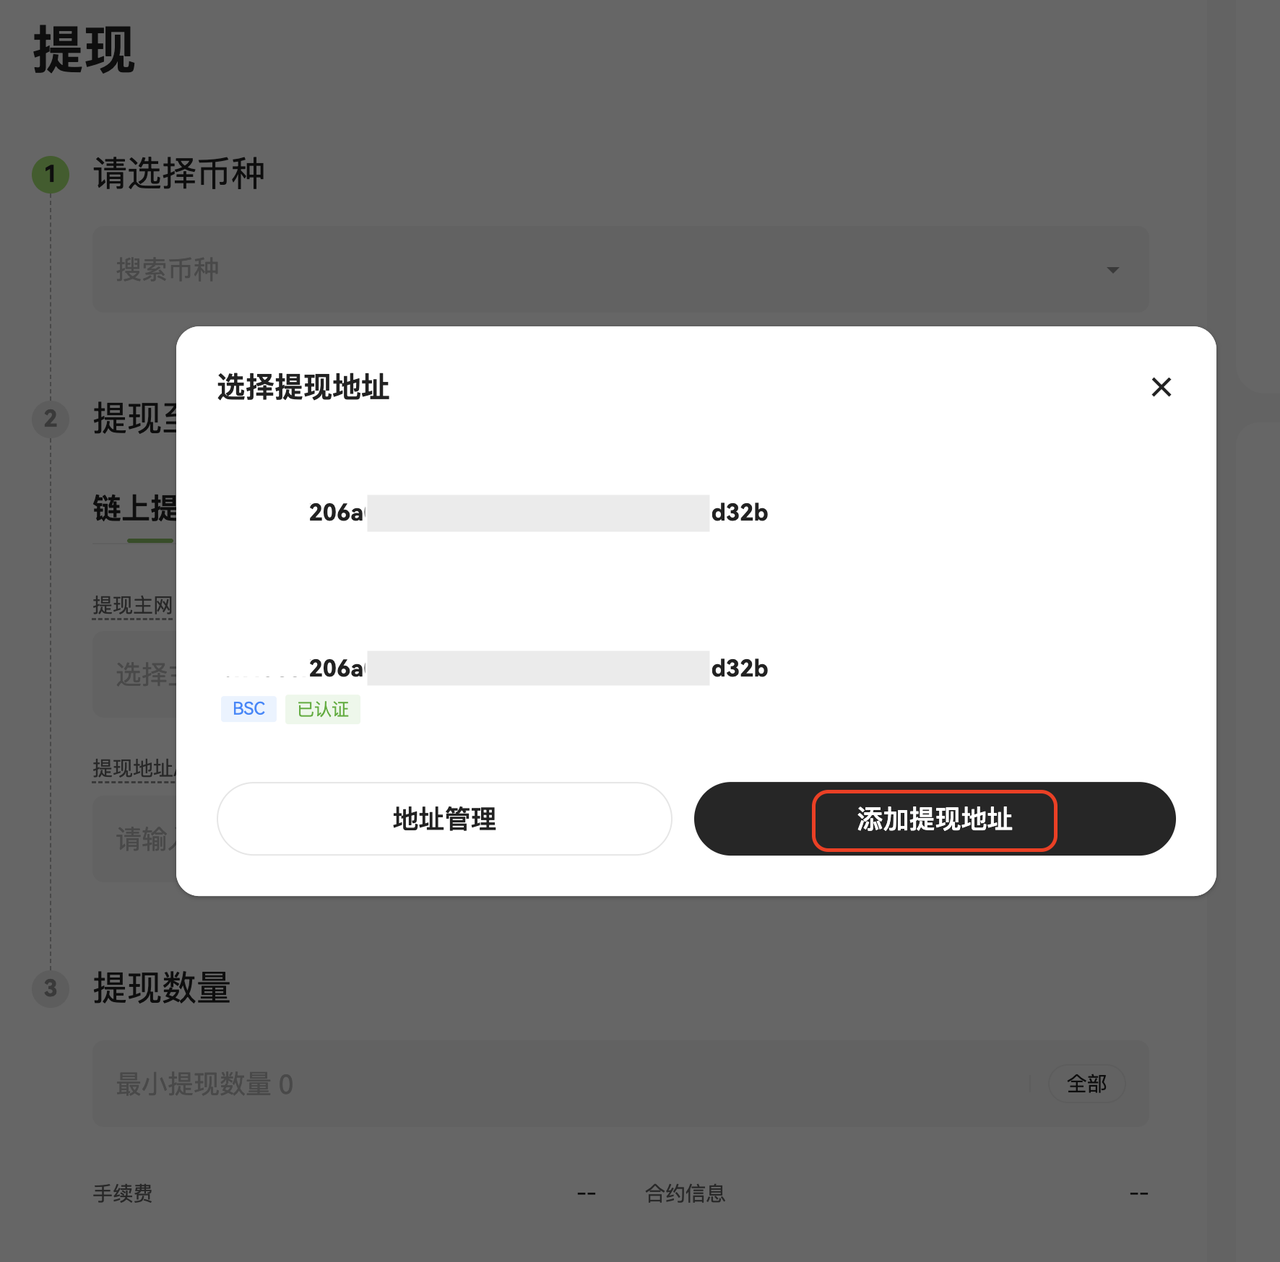This screenshot has width=1280, height=1262.
Task: Close the 选择提现地址 dialog
Action: (1161, 387)
